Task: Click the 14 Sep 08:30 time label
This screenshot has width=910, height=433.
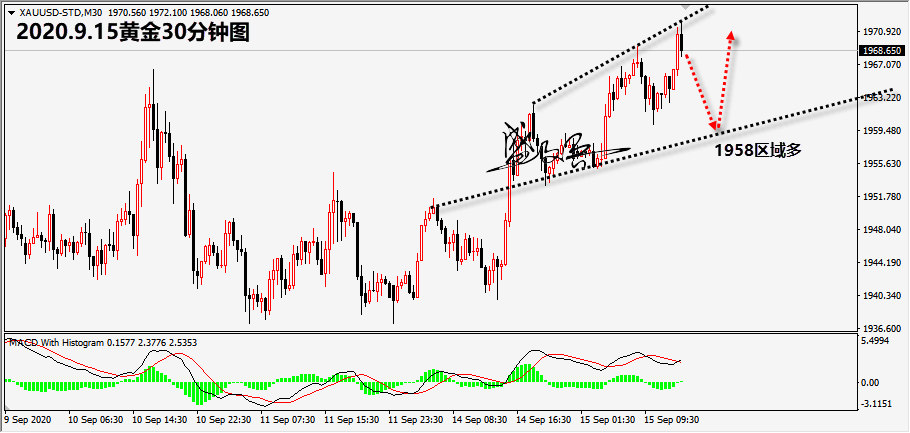Action: tap(479, 420)
